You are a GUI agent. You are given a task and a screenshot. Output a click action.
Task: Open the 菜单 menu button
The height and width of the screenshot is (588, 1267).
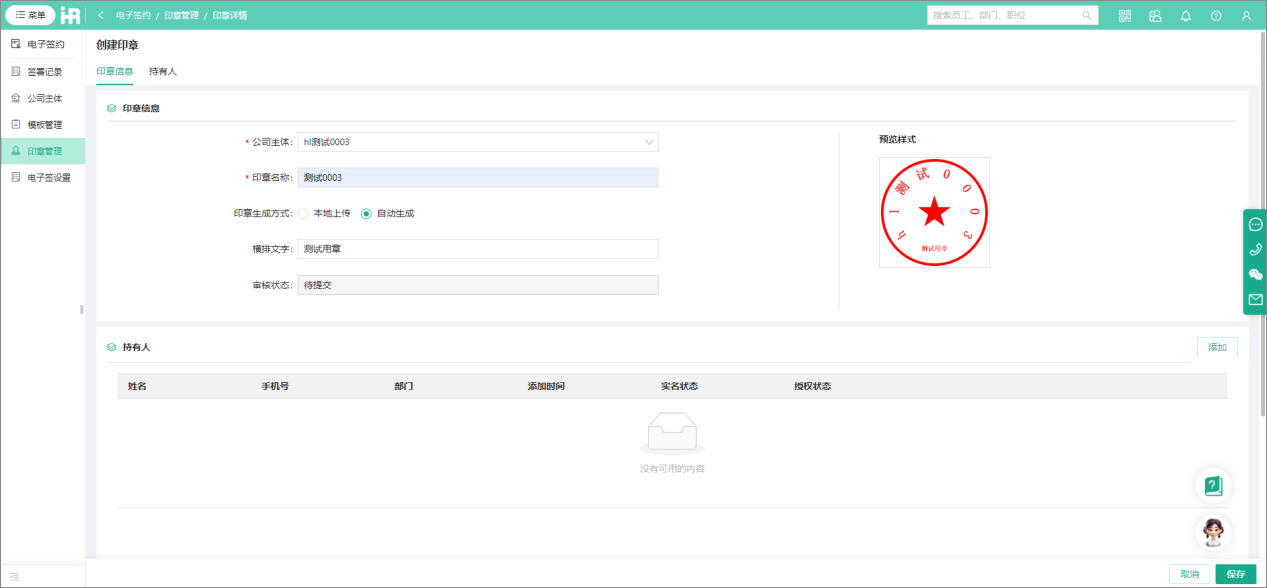[30, 15]
